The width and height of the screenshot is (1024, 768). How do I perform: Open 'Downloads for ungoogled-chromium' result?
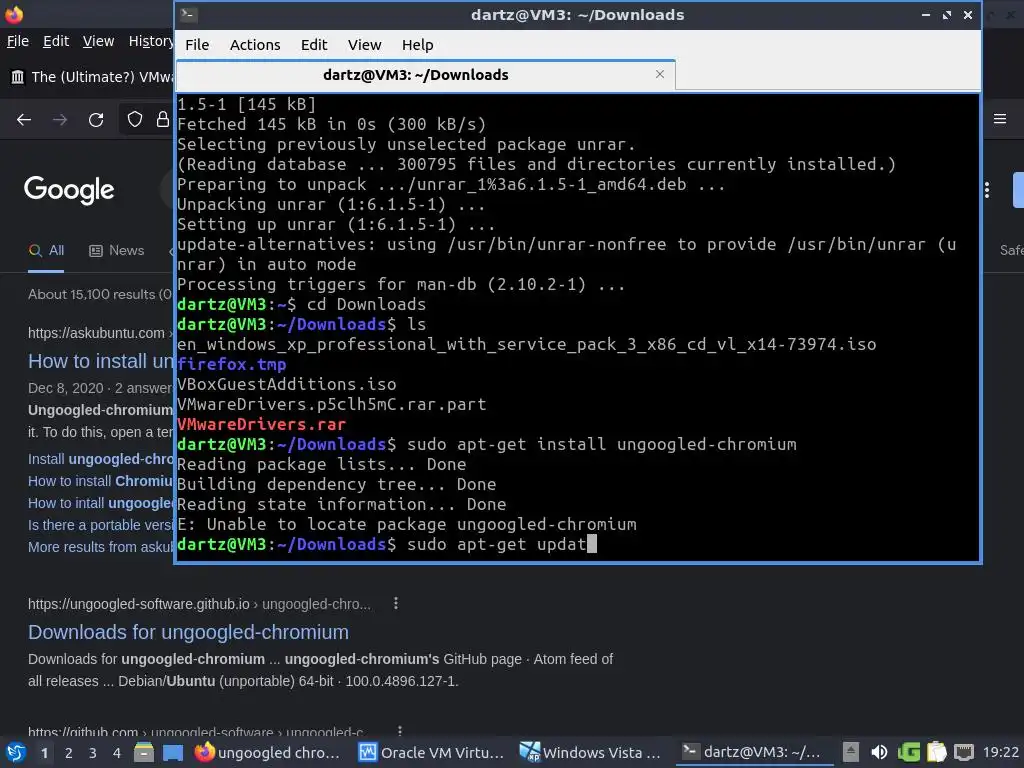[x=188, y=632]
